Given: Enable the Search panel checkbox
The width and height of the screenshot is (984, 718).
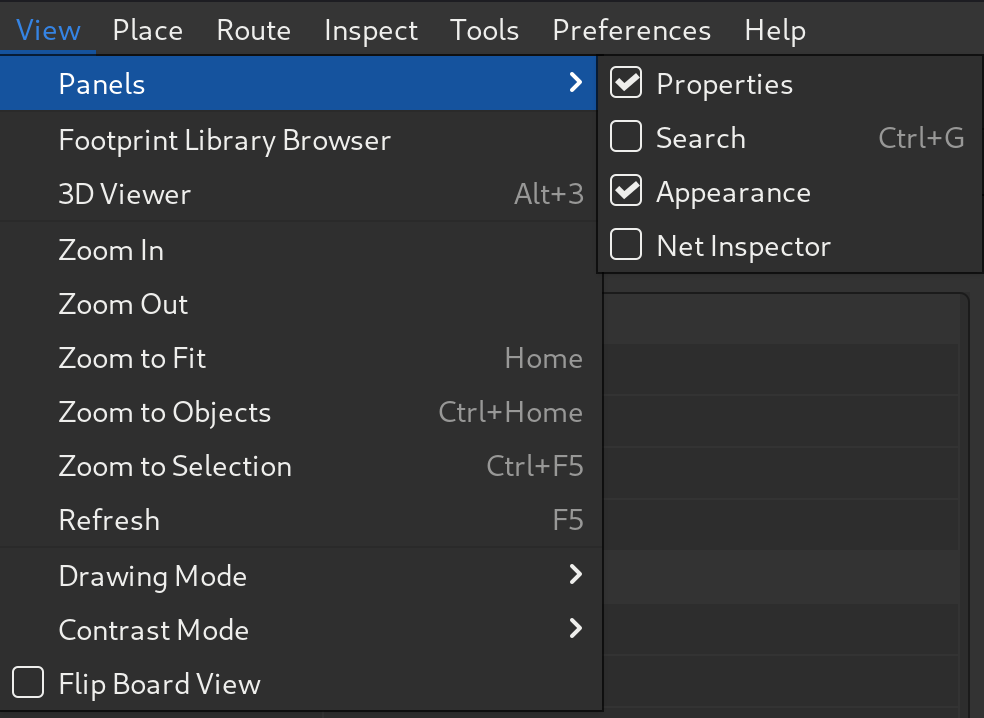Looking at the screenshot, I should pyautogui.click(x=626, y=138).
